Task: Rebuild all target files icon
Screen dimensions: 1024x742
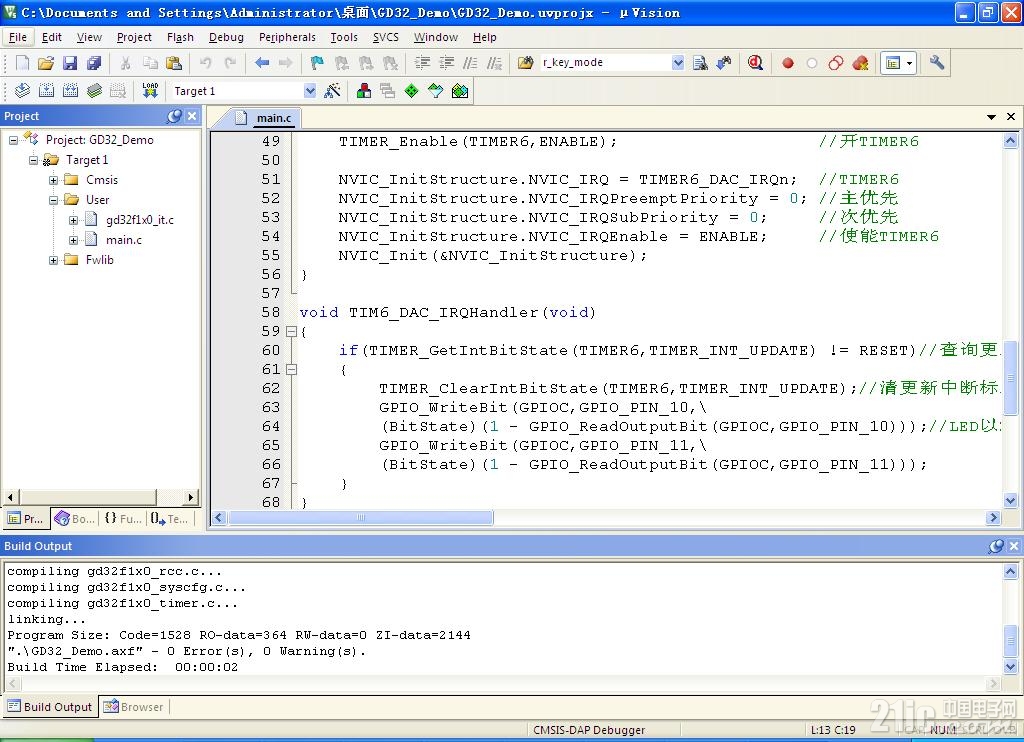Action: click(71, 91)
